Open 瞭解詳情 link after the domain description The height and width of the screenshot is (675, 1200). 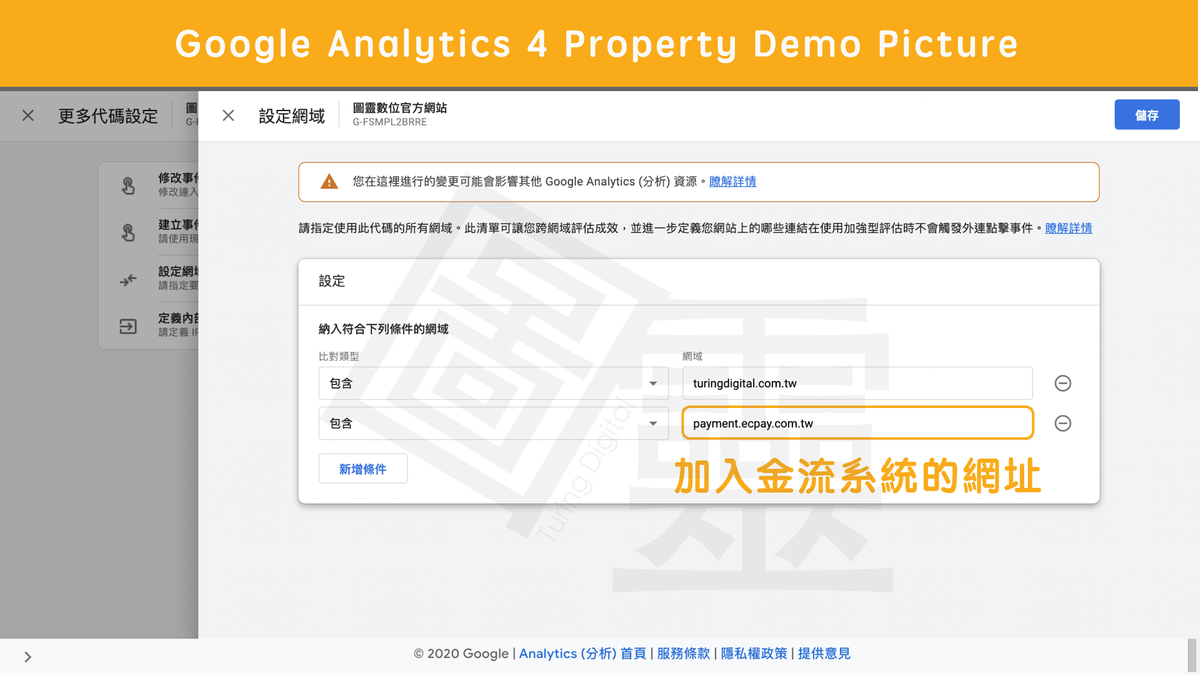(x=1069, y=228)
